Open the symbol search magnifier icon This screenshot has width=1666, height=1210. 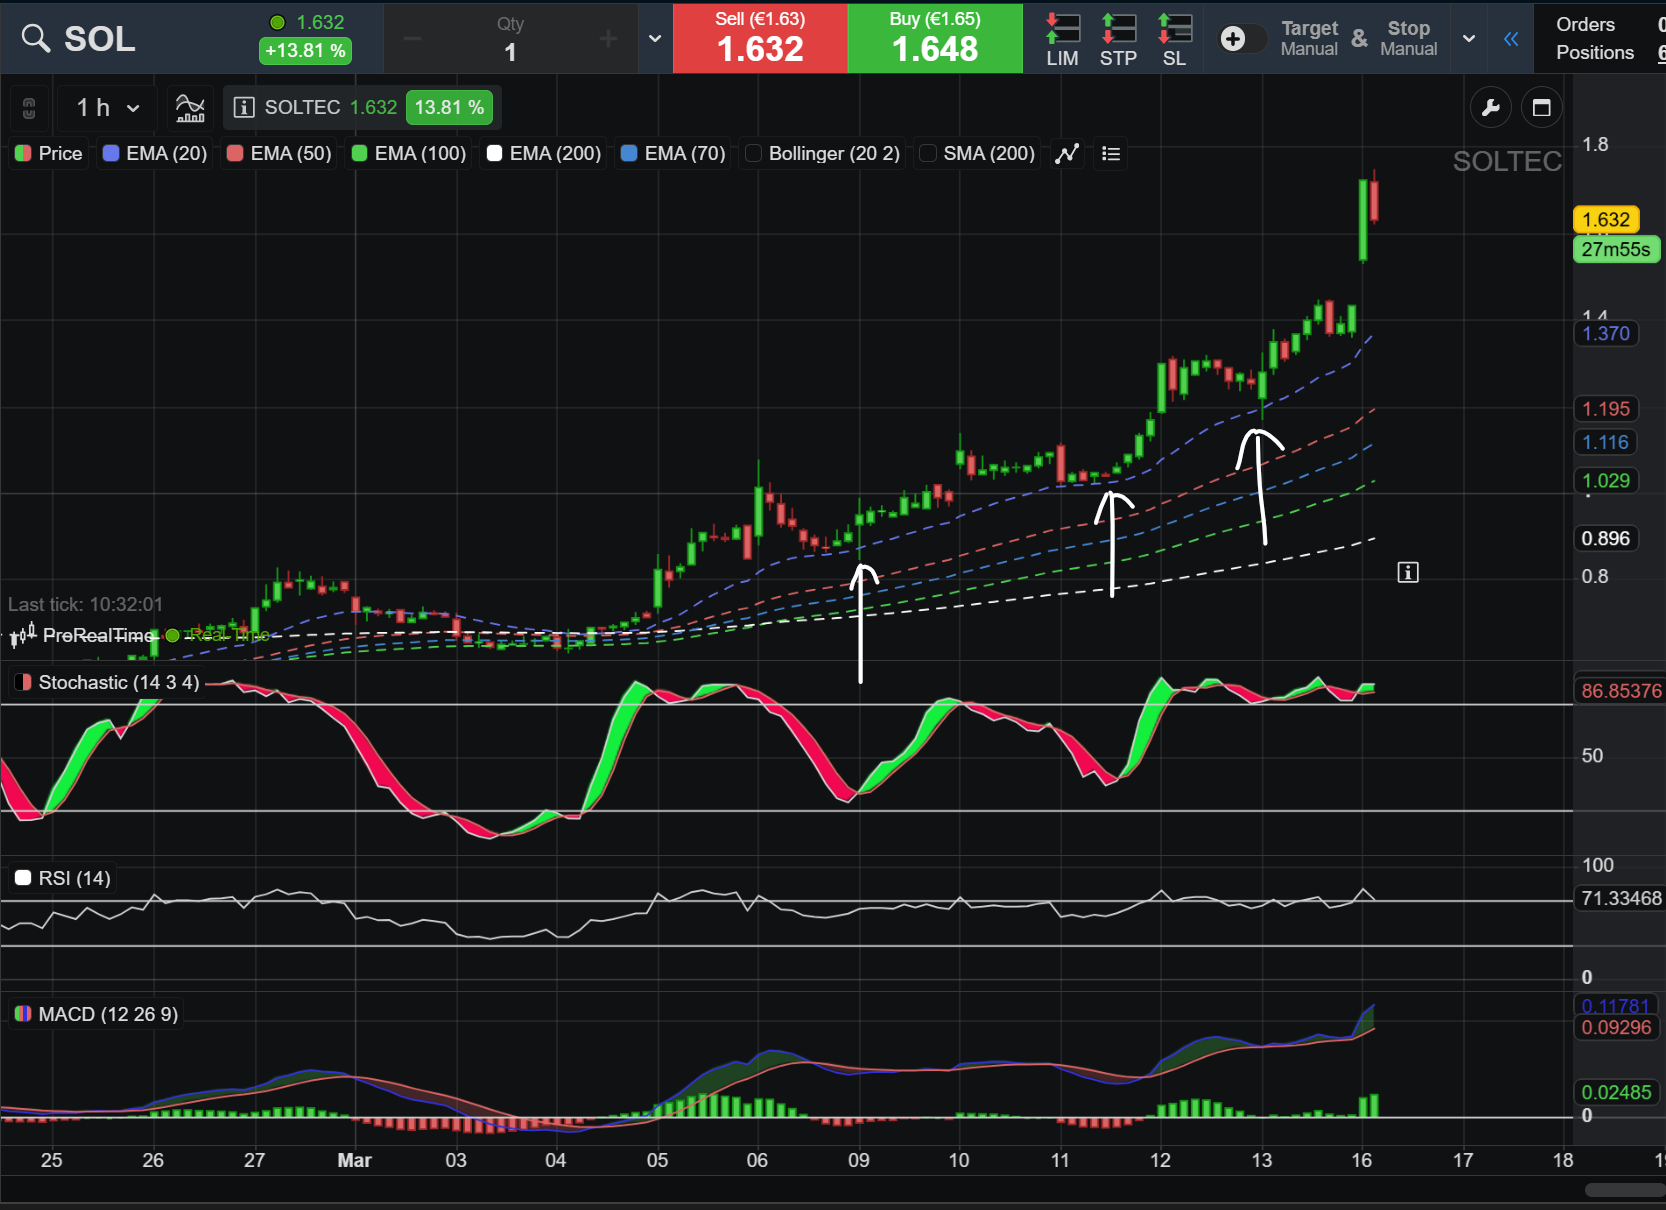pos(36,39)
